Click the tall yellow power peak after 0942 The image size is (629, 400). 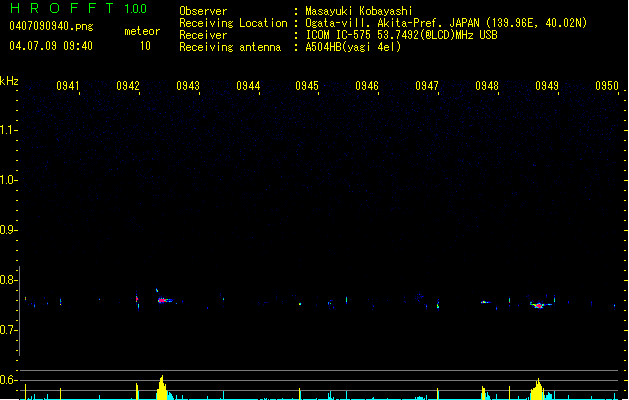tap(162, 388)
